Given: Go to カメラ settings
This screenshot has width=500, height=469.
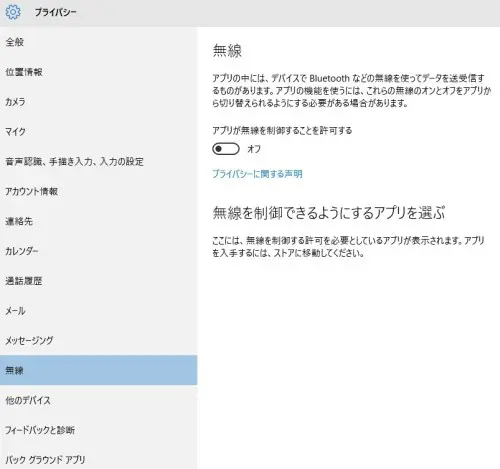Looking at the screenshot, I should (x=98, y=102).
